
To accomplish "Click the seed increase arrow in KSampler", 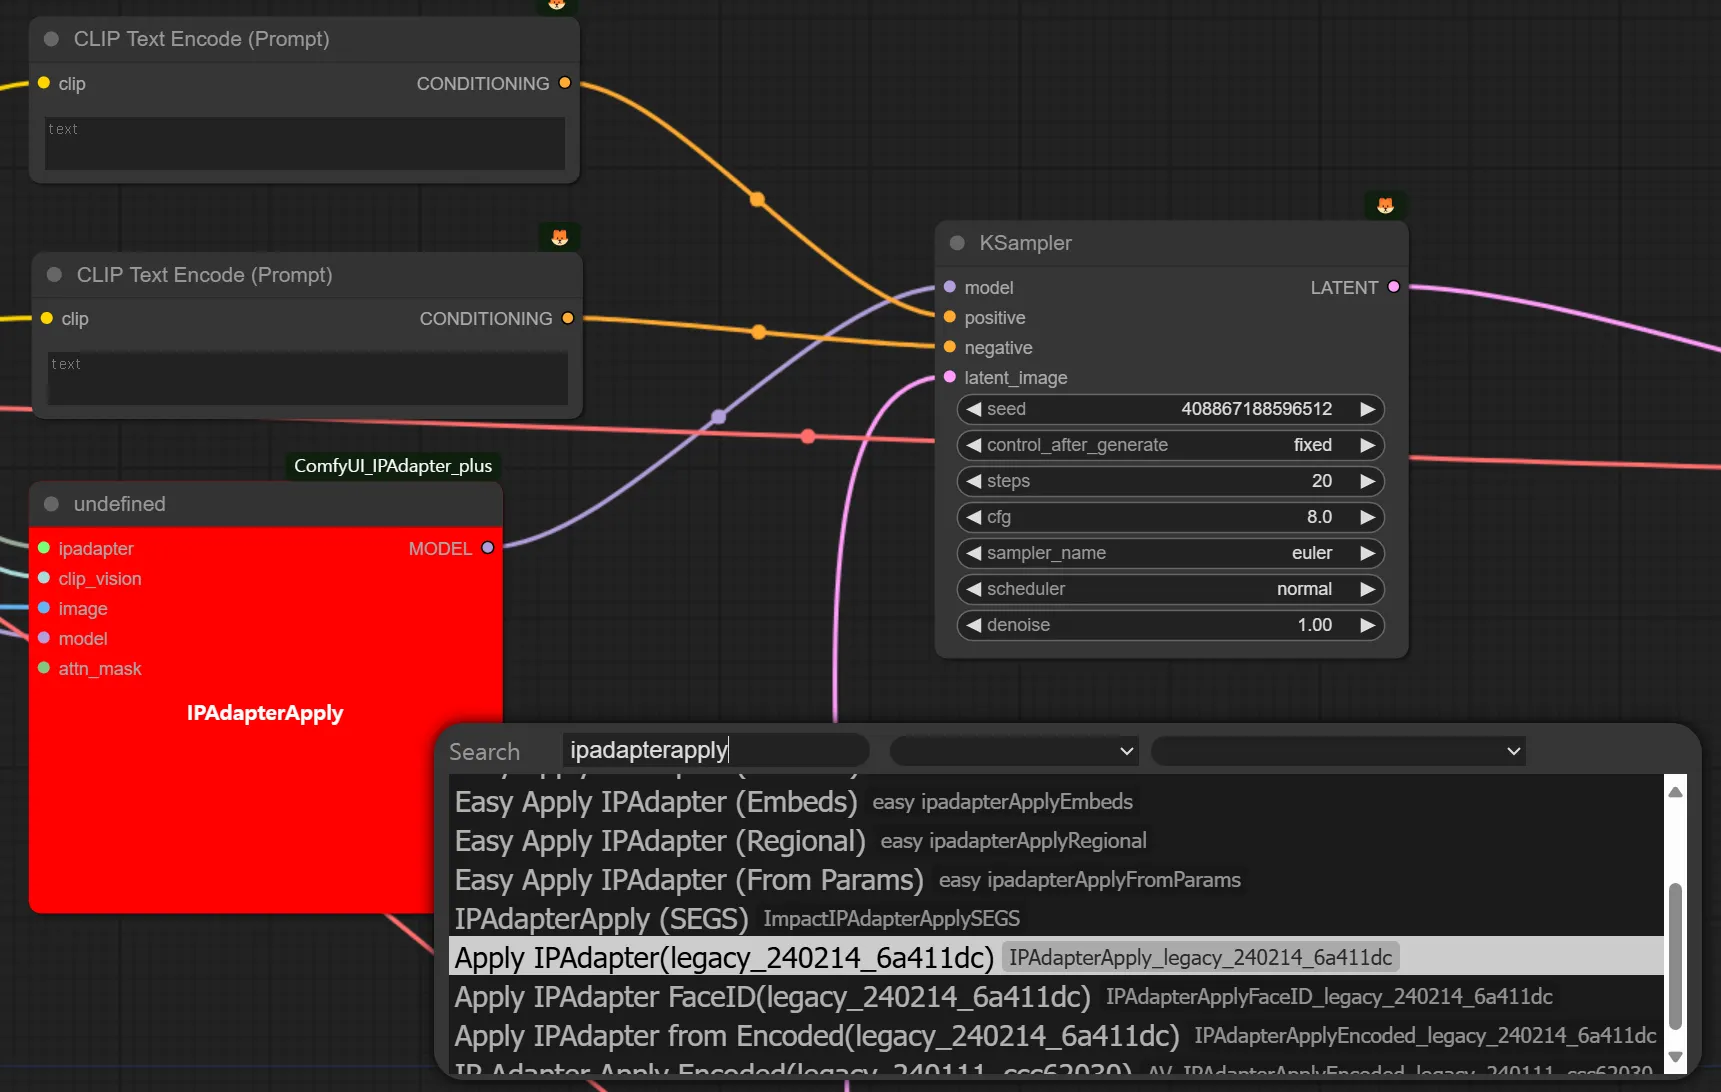I will pos(1367,409).
